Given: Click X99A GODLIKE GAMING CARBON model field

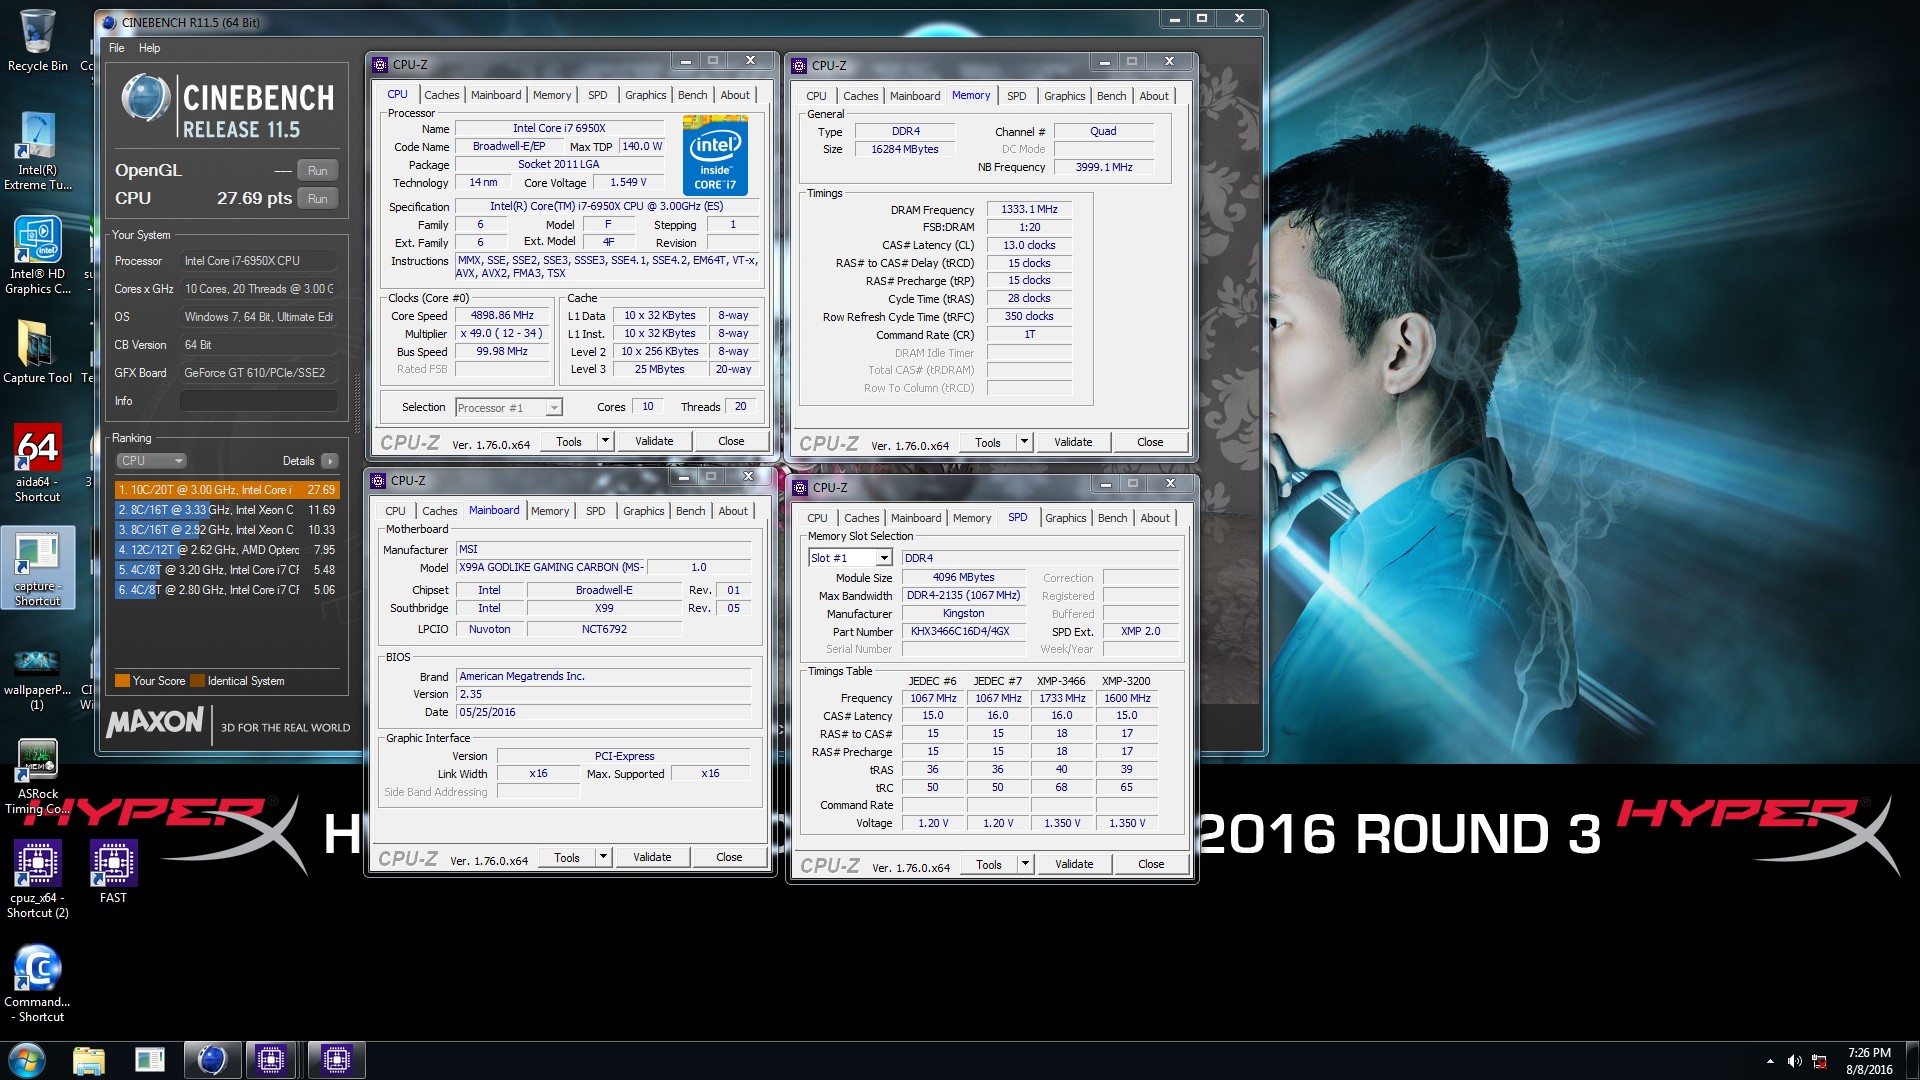Looking at the screenshot, I should click(x=551, y=567).
